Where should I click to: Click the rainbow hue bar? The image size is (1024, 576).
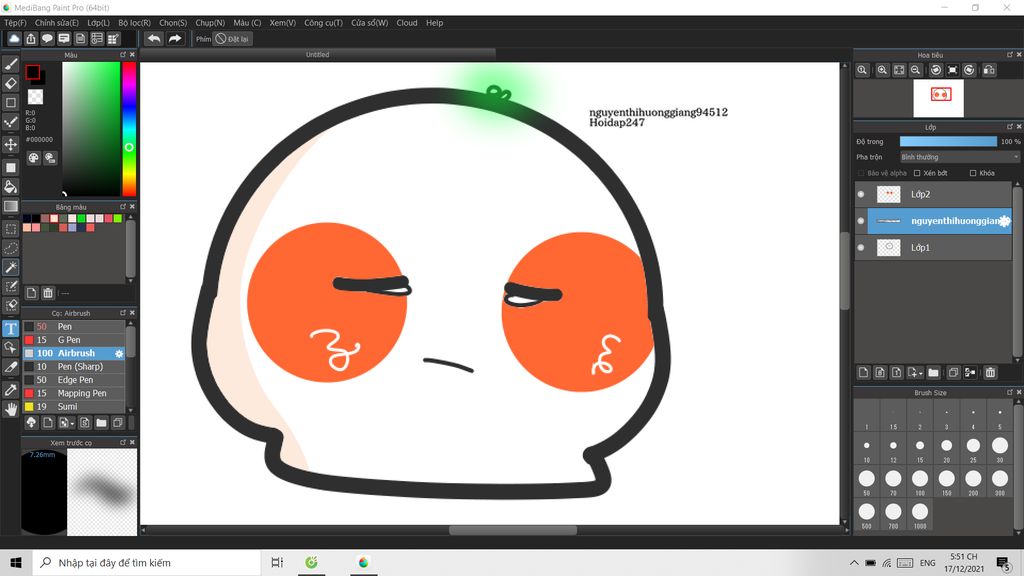[129, 129]
